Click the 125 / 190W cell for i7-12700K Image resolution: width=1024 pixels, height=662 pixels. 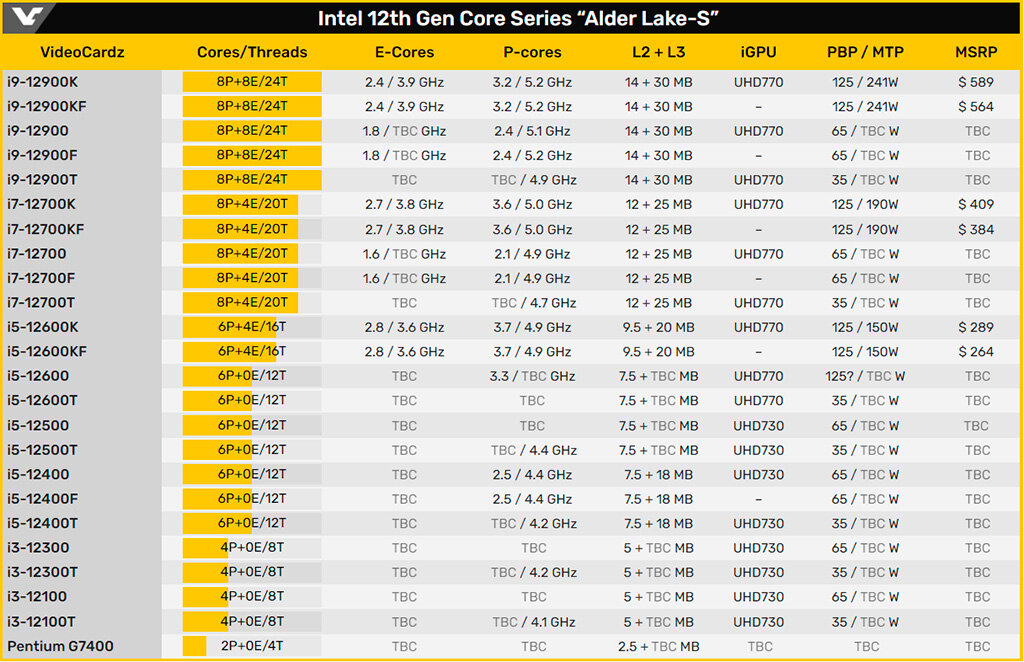[x=865, y=204]
